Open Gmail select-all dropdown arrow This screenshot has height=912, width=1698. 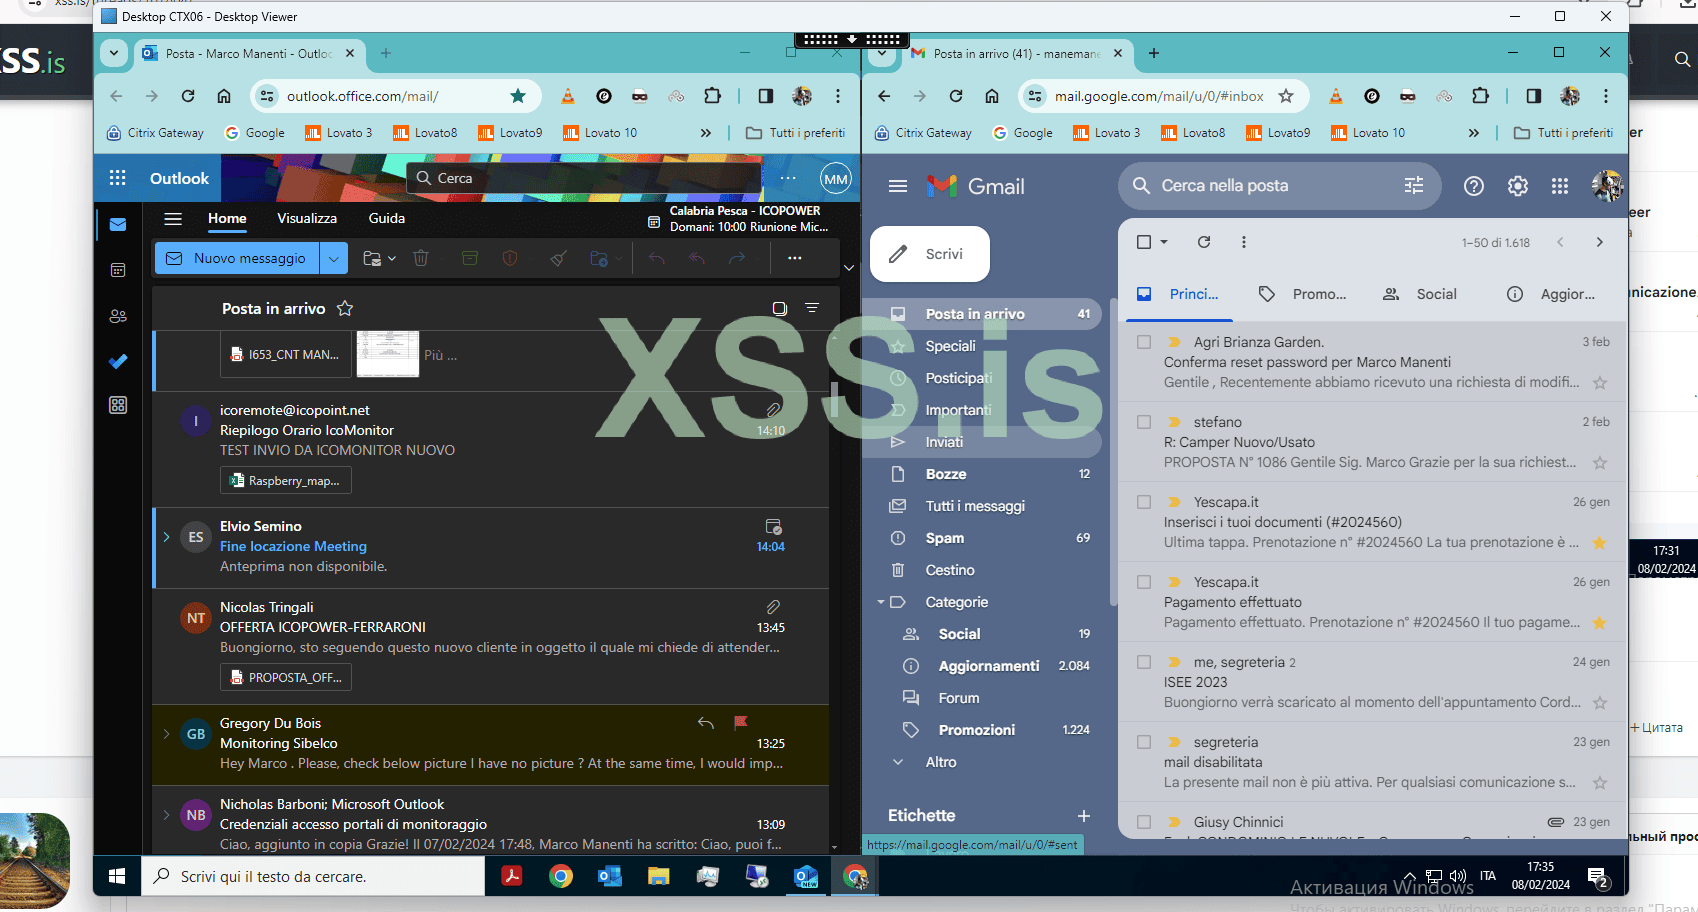(x=1164, y=242)
